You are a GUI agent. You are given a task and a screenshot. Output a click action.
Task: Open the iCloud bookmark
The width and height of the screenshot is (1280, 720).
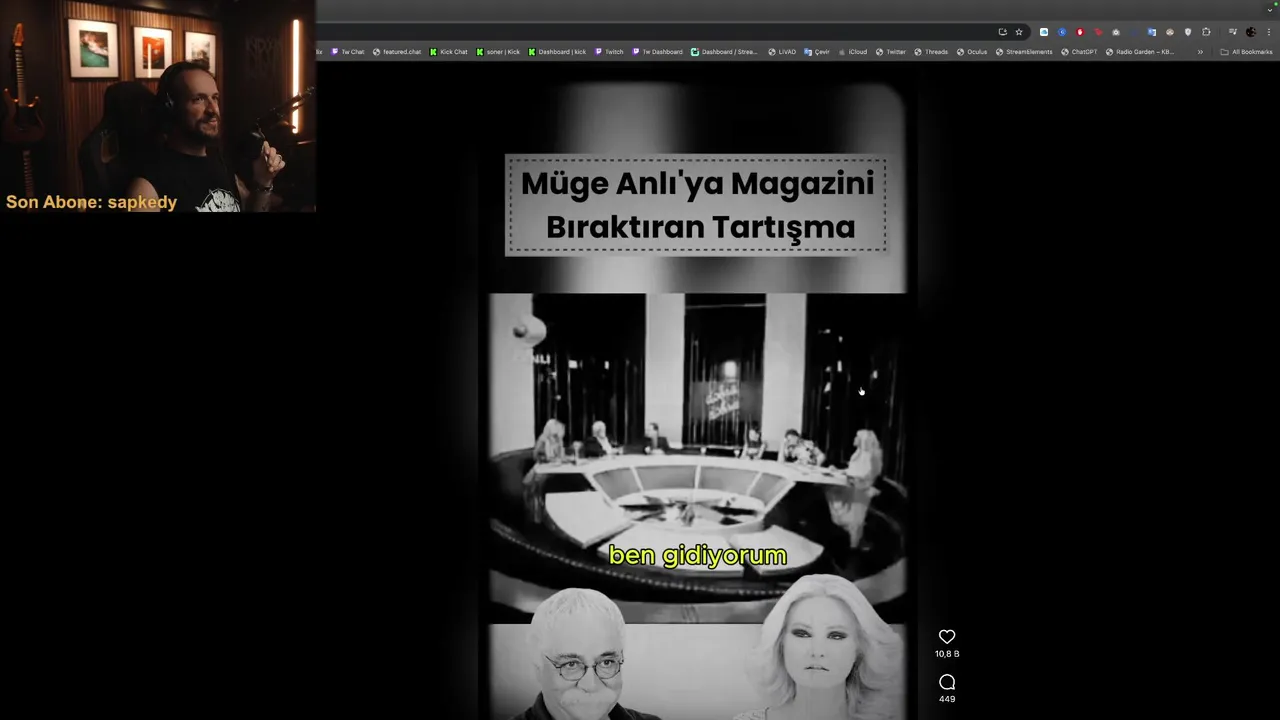853,52
